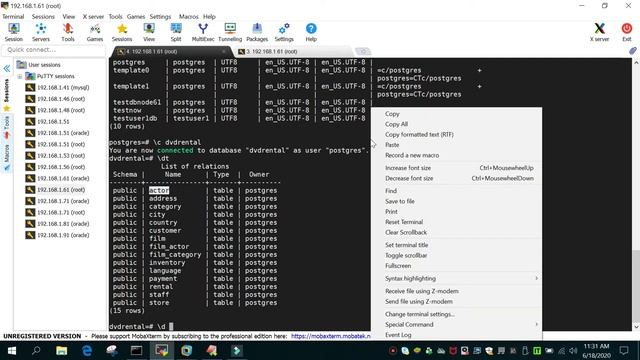The image size is (640, 360).
Task: Select Fullscreen option
Action: [457, 266]
